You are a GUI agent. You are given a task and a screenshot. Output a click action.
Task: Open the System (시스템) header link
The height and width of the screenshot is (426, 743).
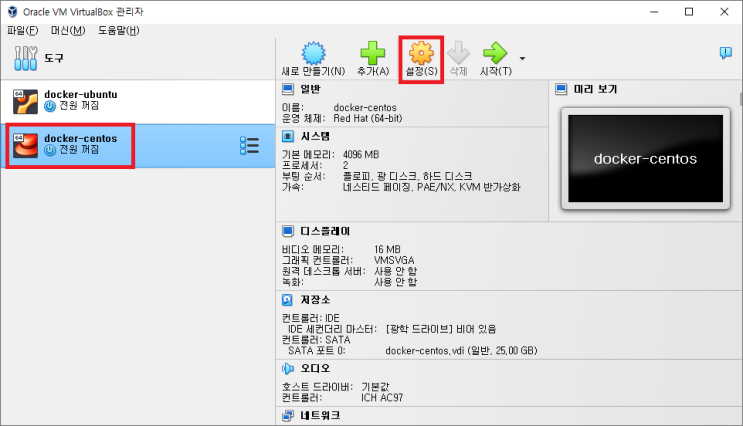pyautogui.click(x=315, y=136)
